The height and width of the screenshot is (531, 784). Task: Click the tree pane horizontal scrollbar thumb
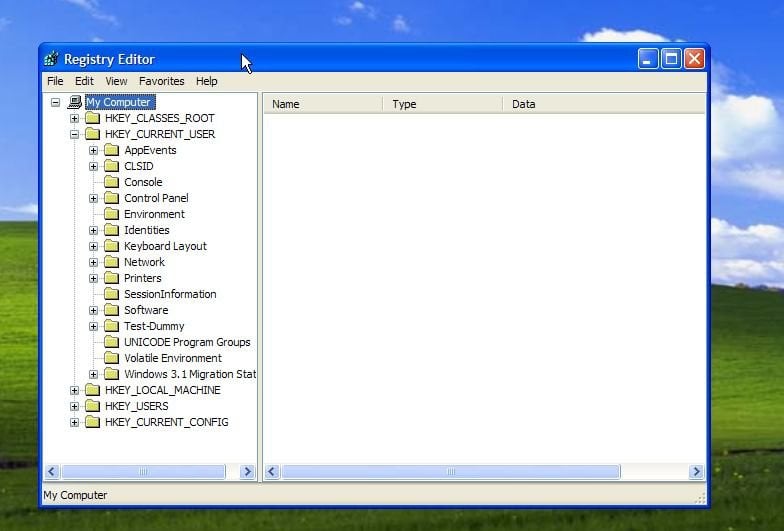(144, 472)
